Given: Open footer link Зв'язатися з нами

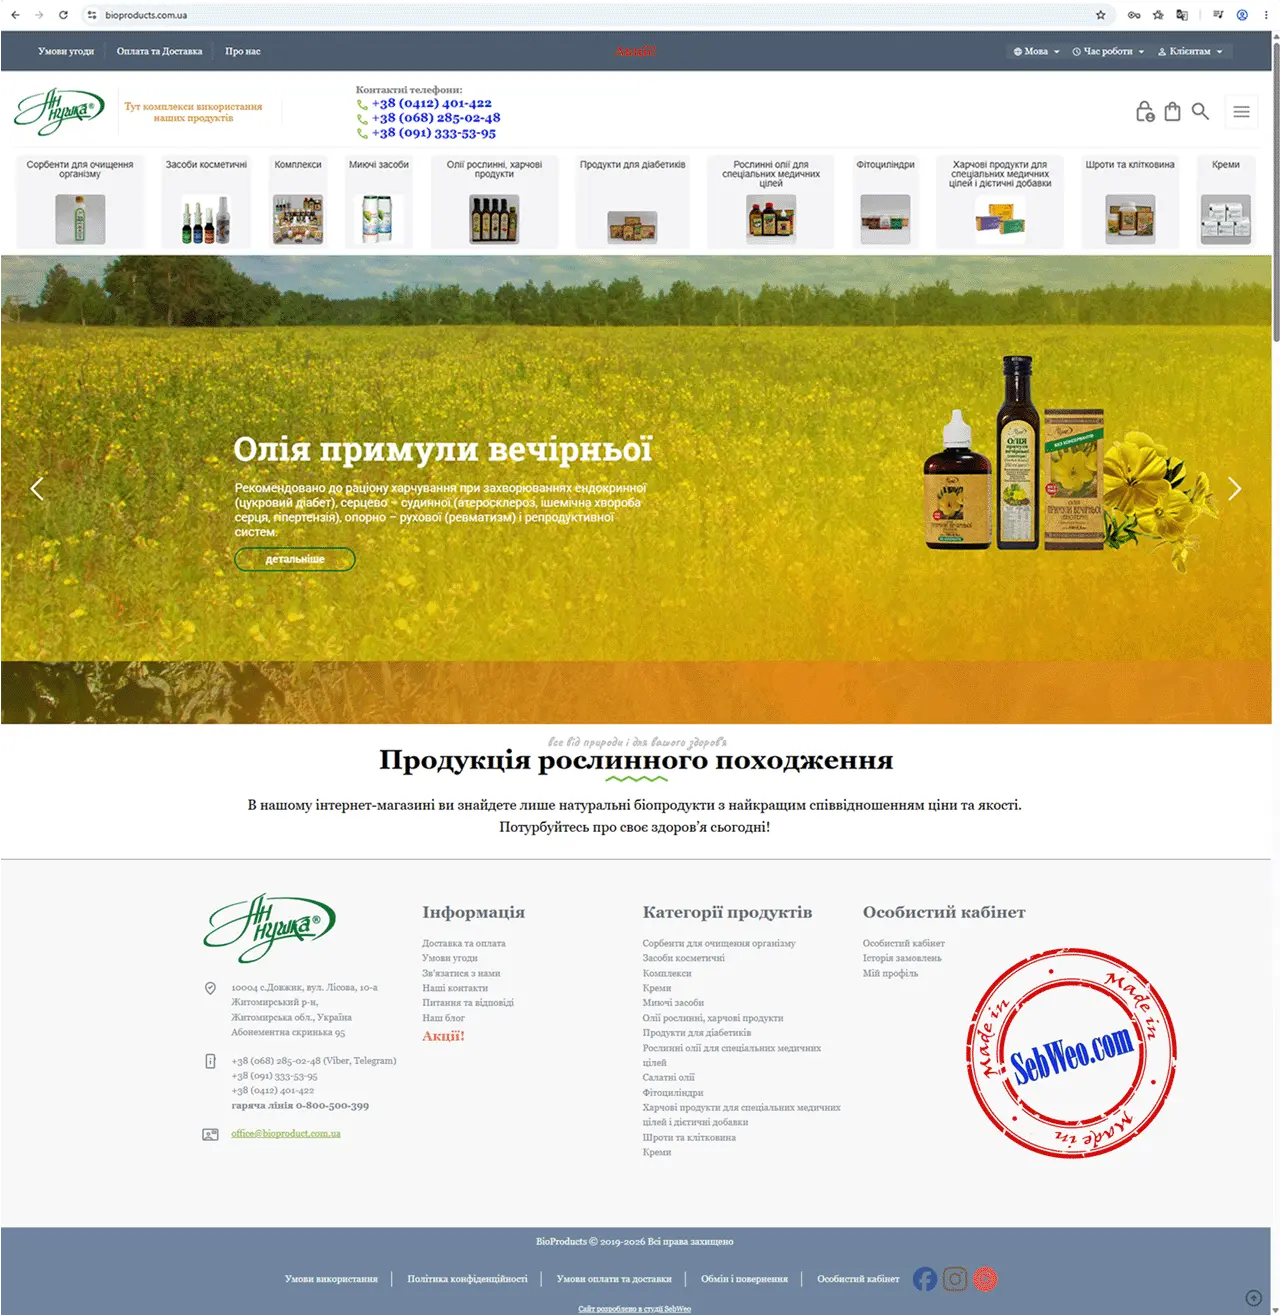Looking at the screenshot, I should pos(461,973).
